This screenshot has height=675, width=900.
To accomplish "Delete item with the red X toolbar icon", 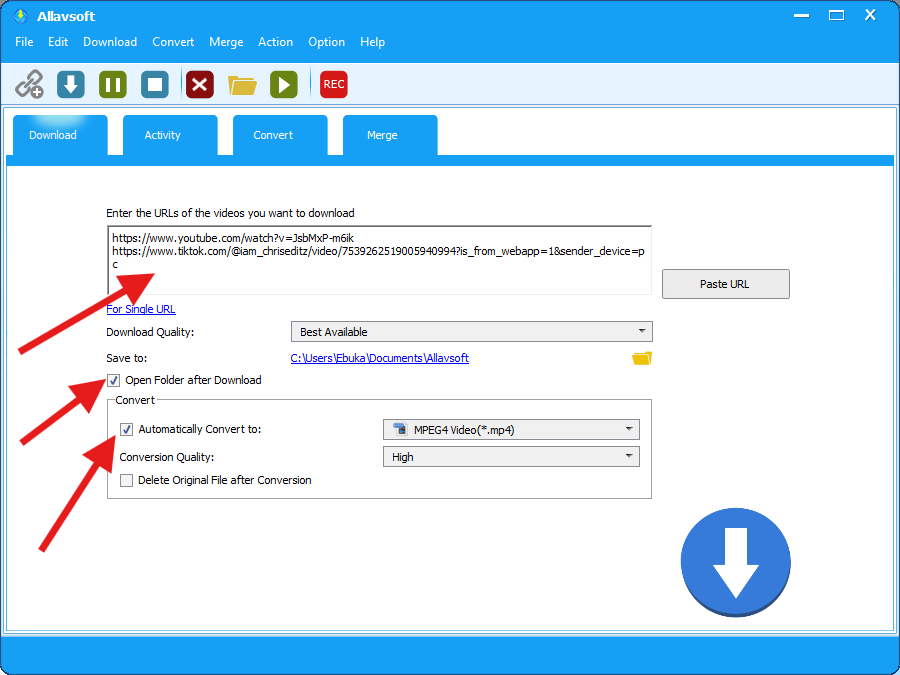I will (x=200, y=84).
